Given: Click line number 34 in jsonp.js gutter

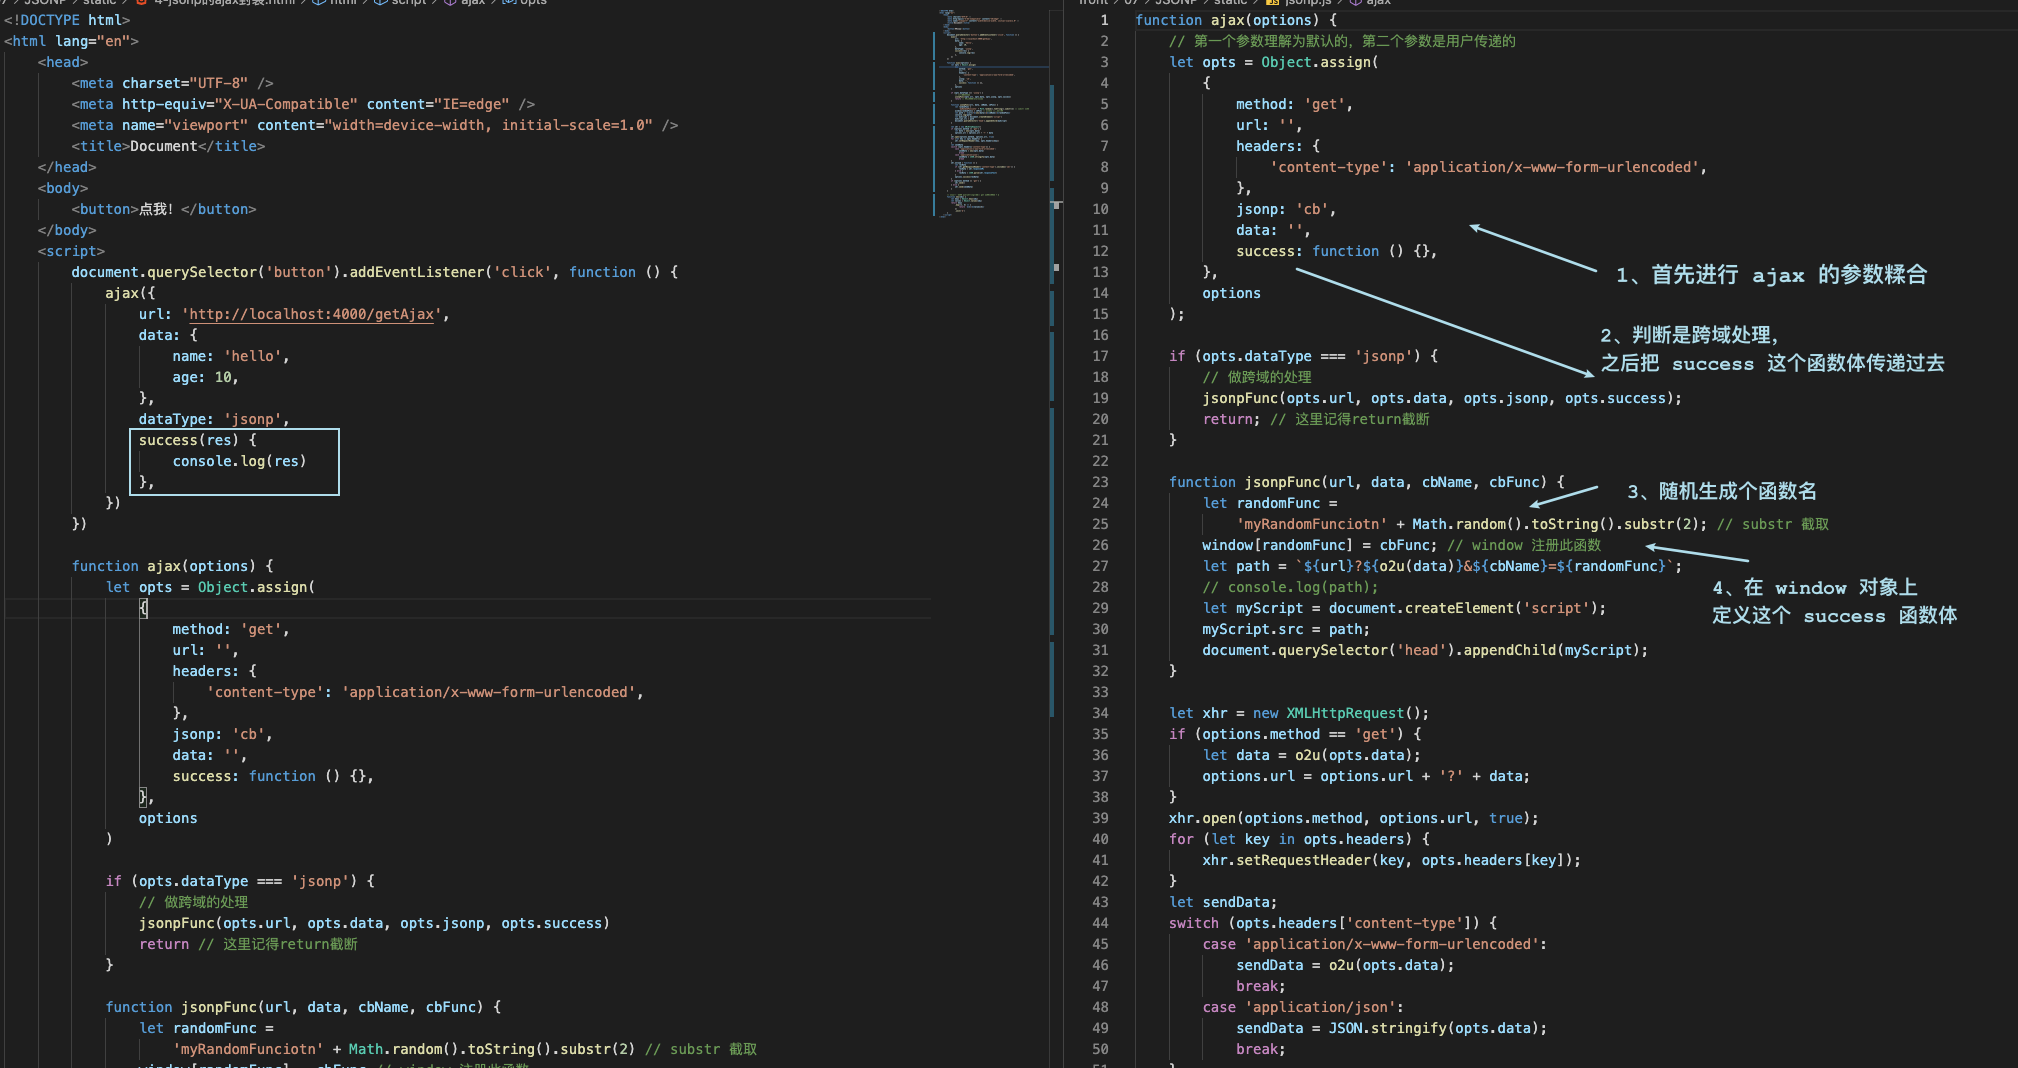Looking at the screenshot, I should coord(1100,713).
